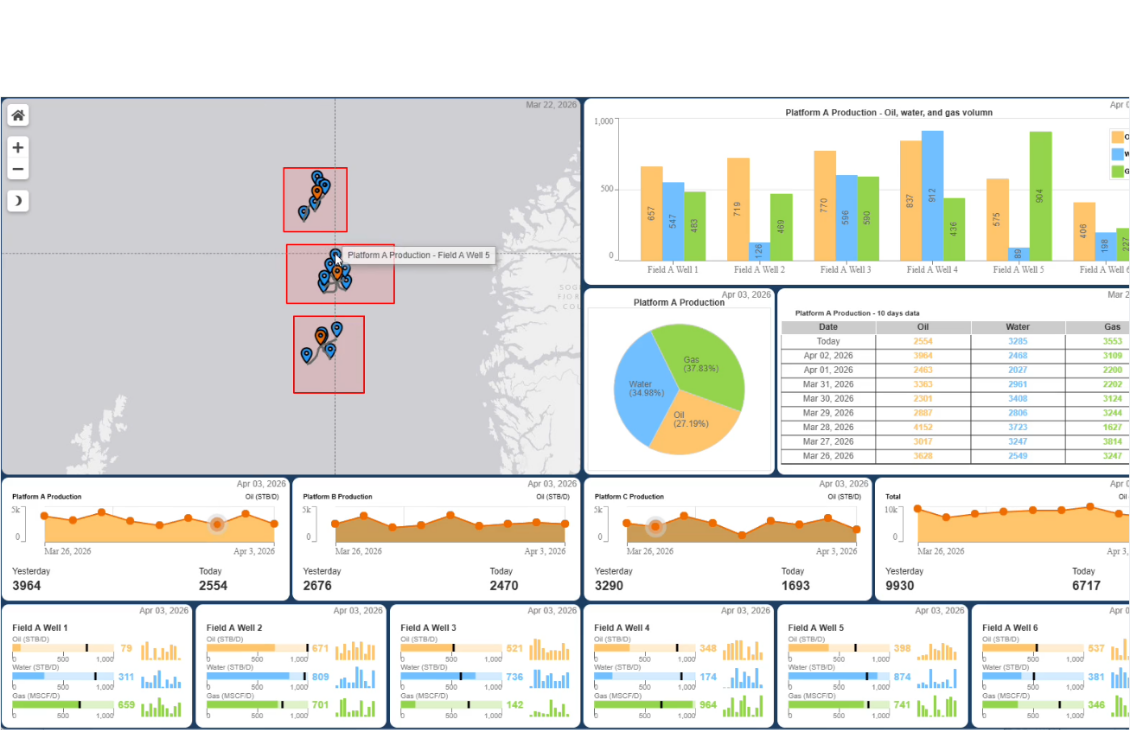Click the highlighted point on Platform A Production line
This screenshot has width=1130, height=730.
[x=217, y=525]
